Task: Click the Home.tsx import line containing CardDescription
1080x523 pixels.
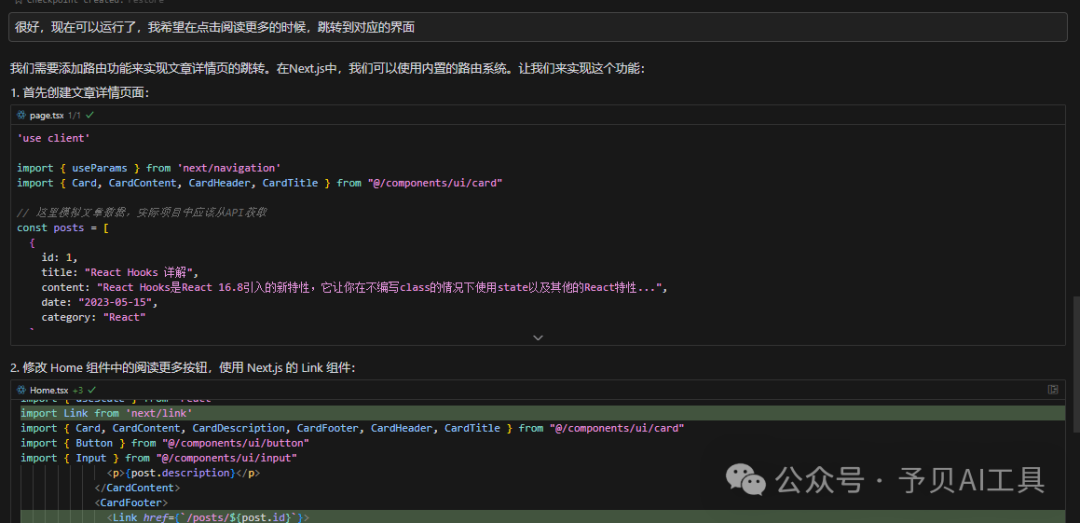Action: (352, 429)
